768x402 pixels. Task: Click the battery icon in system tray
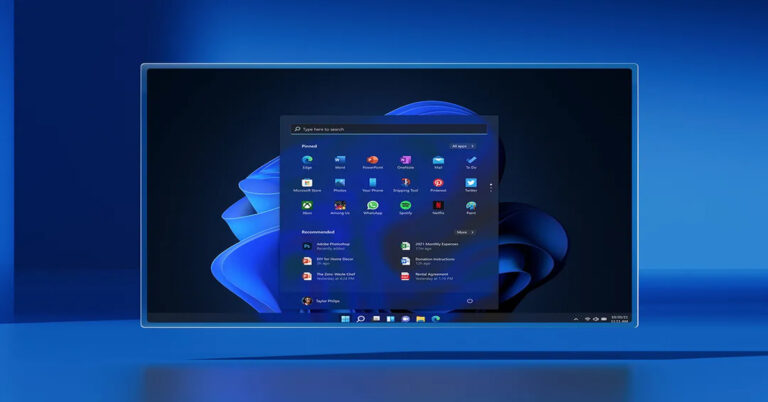(x=604, y=319)
